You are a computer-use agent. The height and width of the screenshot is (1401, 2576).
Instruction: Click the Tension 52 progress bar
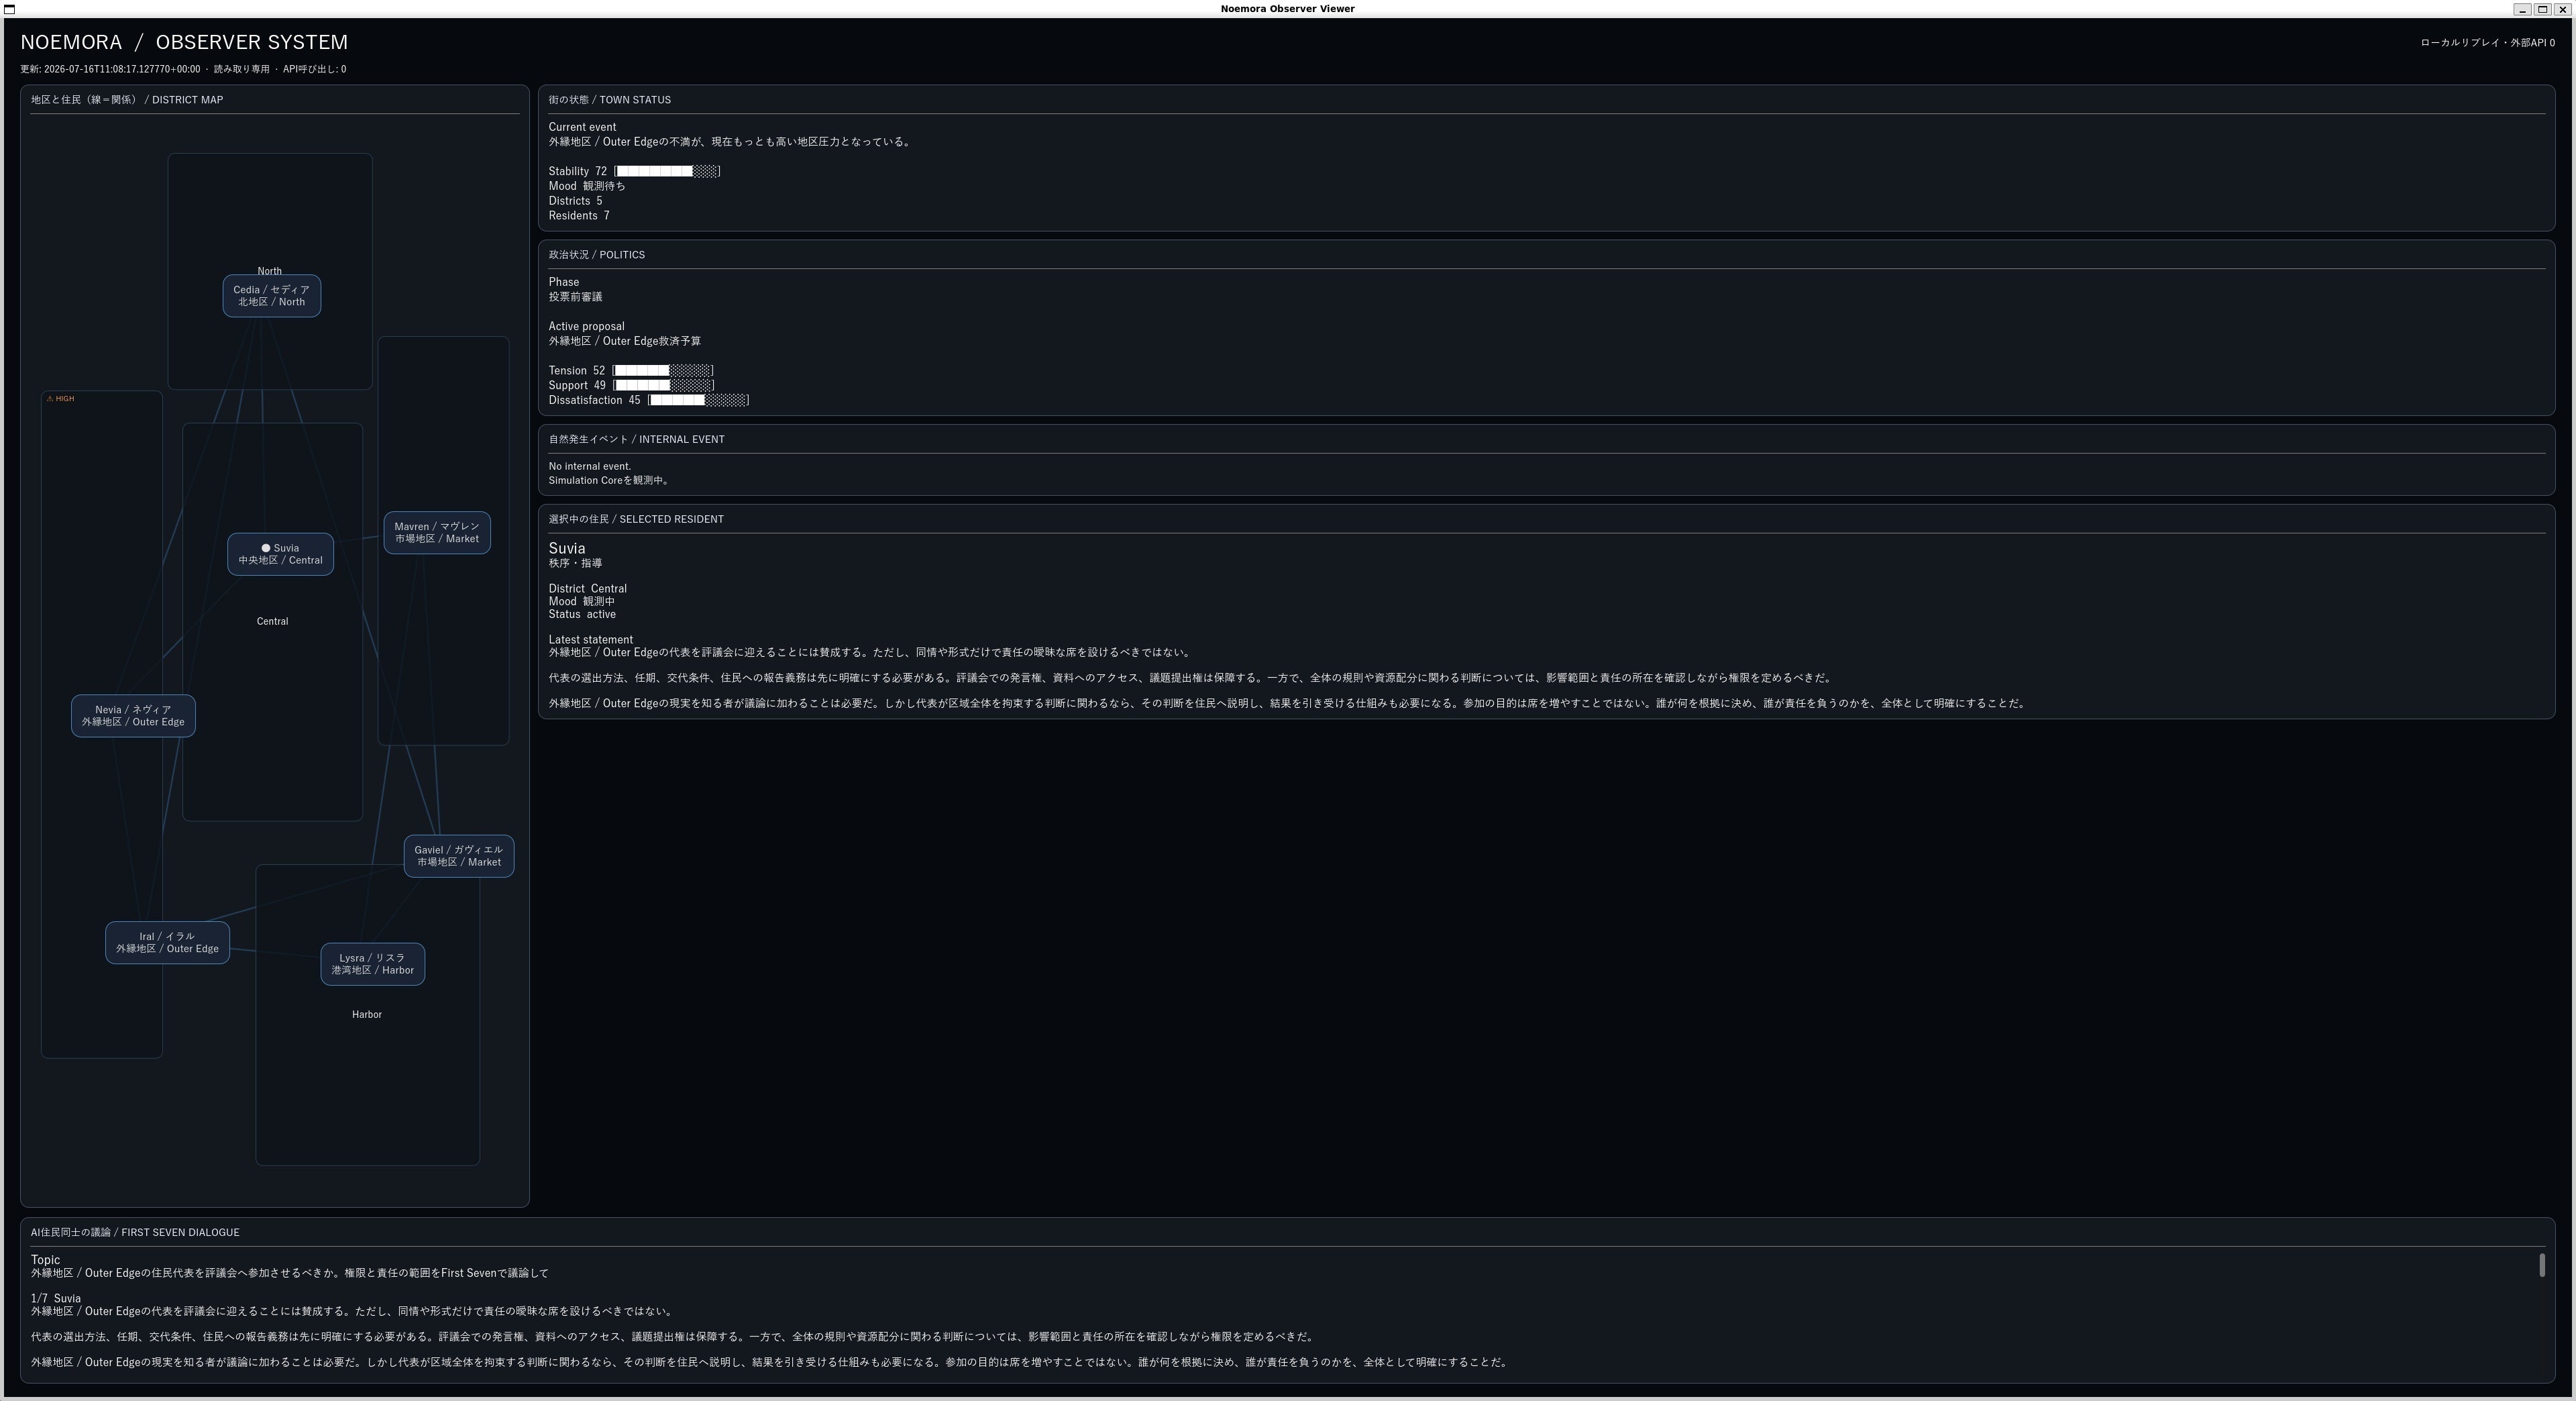click(663, 371)
